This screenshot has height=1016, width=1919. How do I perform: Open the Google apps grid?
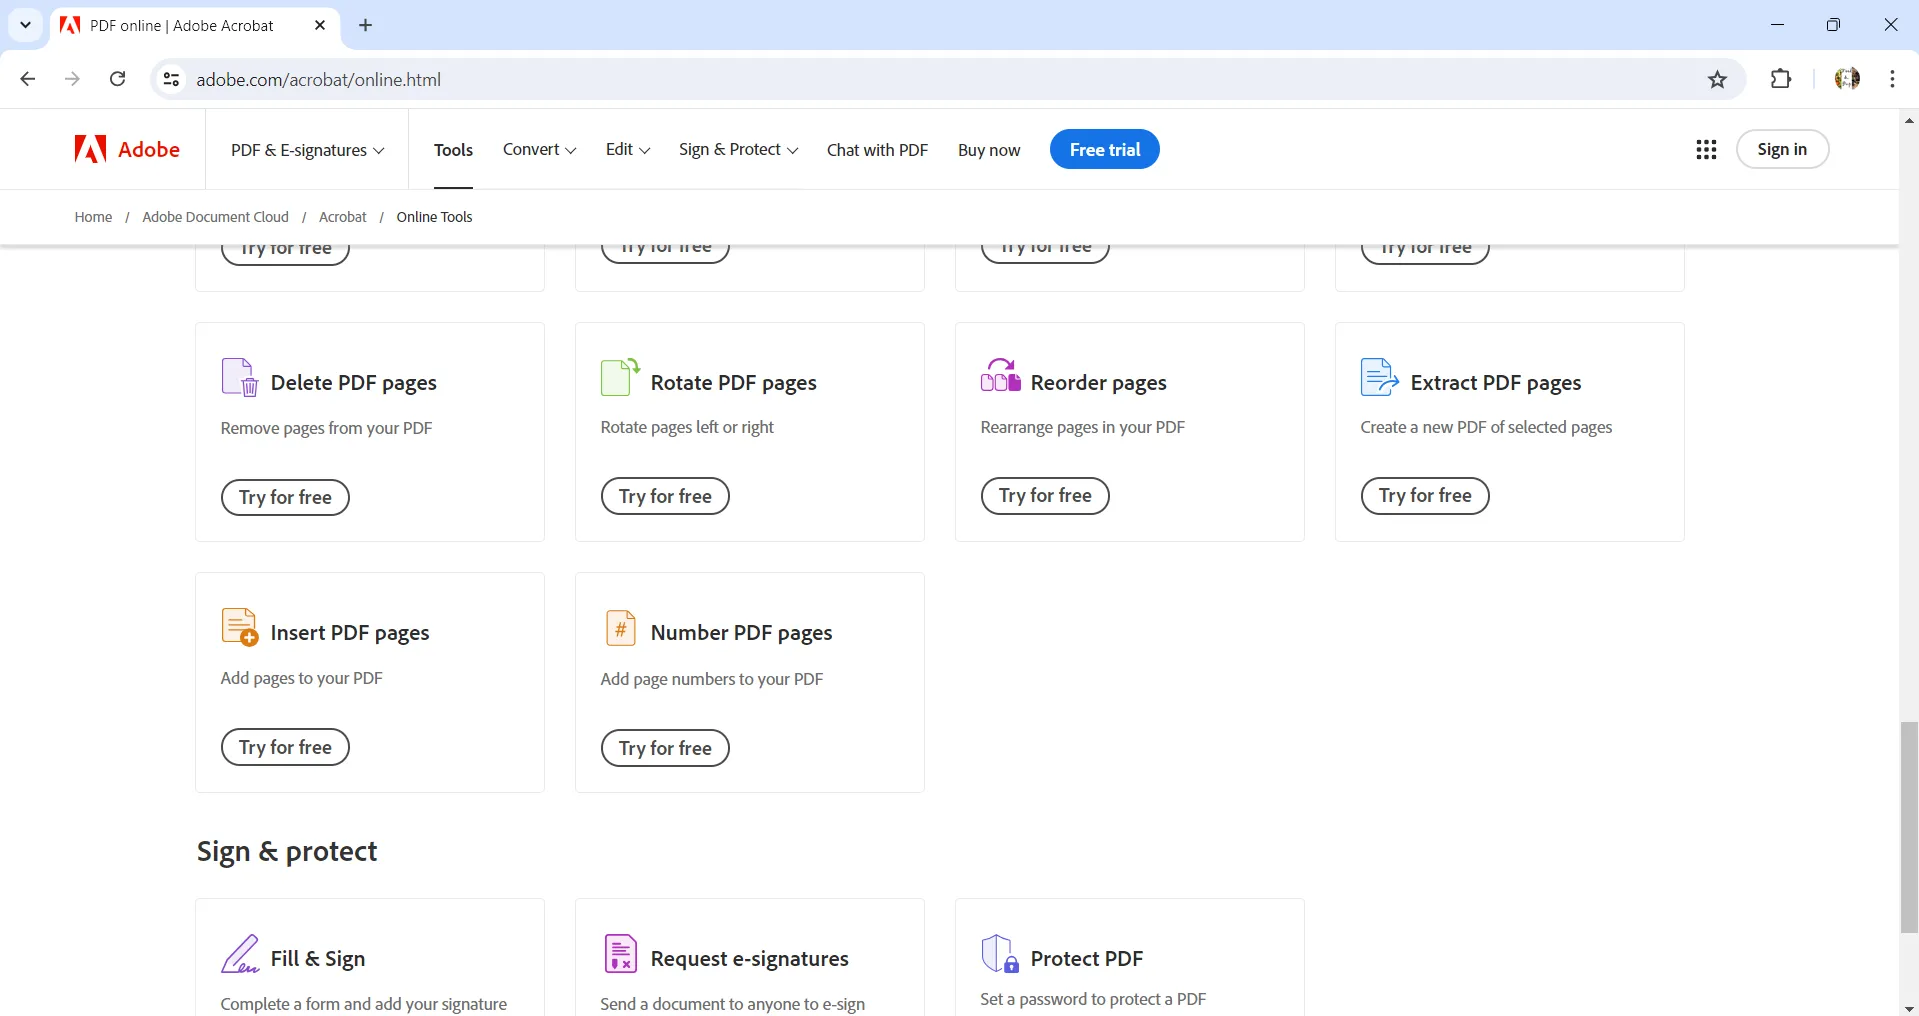(1706, 149)
